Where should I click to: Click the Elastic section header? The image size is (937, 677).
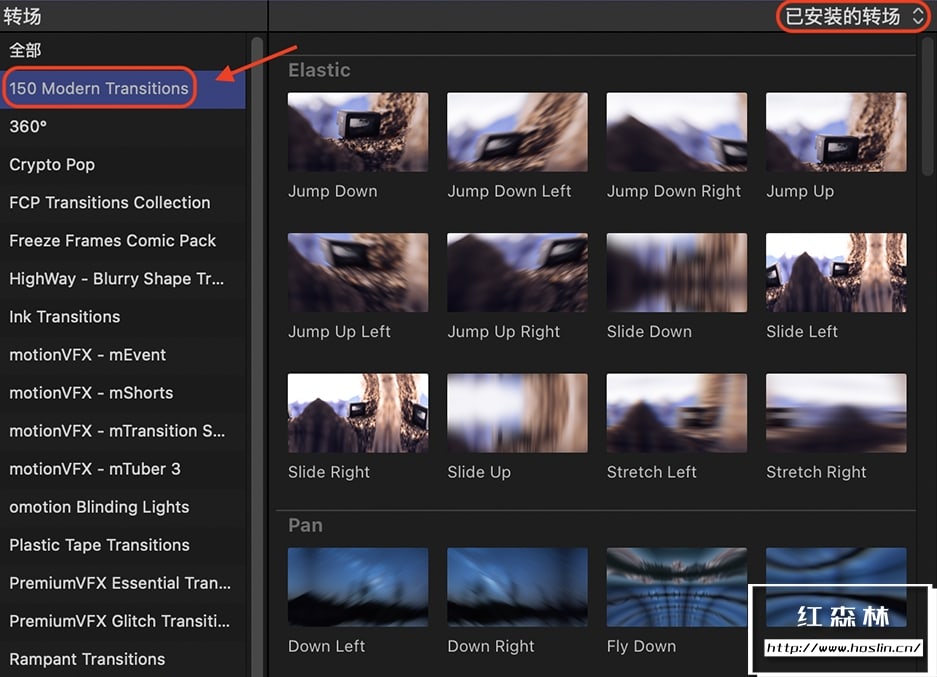pos(319,71)
